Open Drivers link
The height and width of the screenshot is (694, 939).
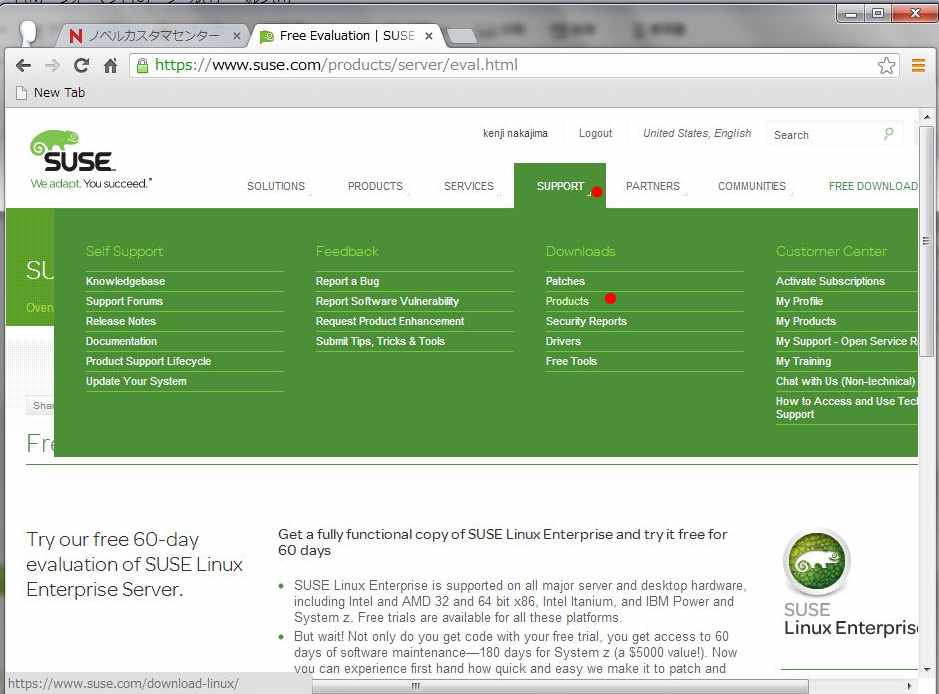(563, 341)
